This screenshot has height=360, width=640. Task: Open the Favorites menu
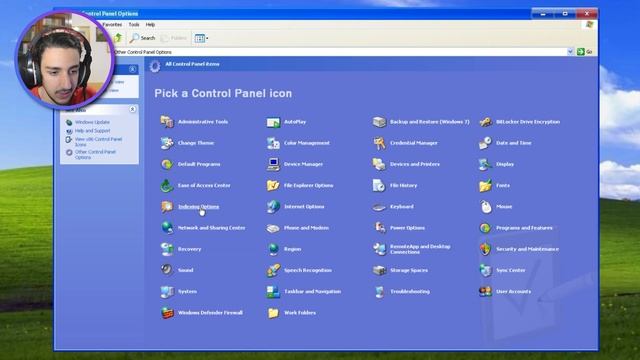tap(112, 24)
